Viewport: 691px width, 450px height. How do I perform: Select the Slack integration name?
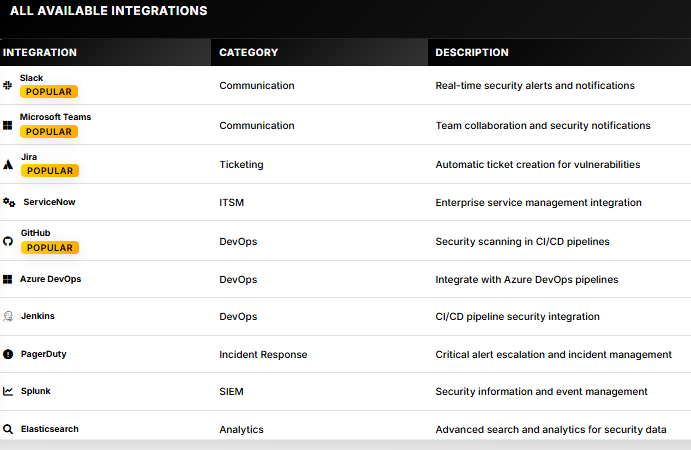click(31, 78)
